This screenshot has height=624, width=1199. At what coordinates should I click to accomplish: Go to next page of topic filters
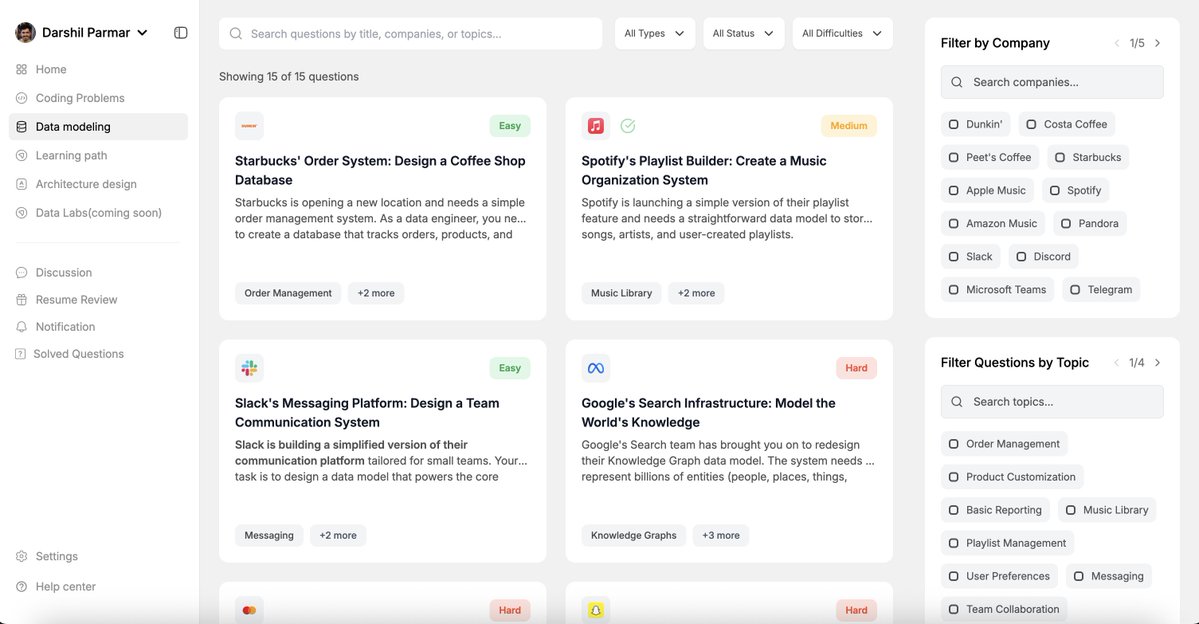(1158, 363)
